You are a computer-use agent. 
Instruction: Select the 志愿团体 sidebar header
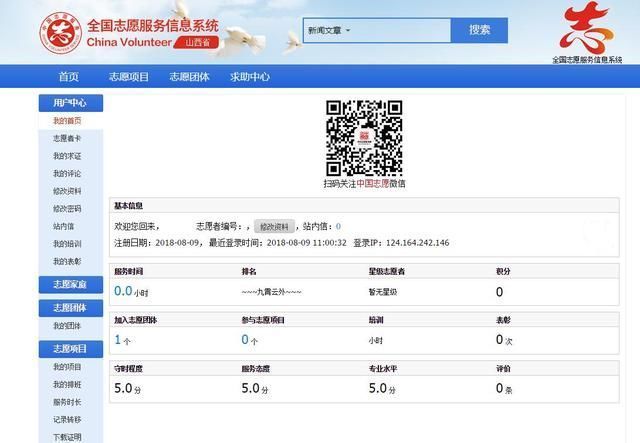click(71, 308)
